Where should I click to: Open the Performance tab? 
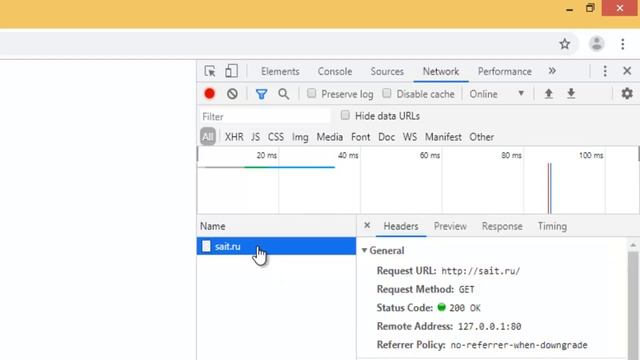click(504, 71)
